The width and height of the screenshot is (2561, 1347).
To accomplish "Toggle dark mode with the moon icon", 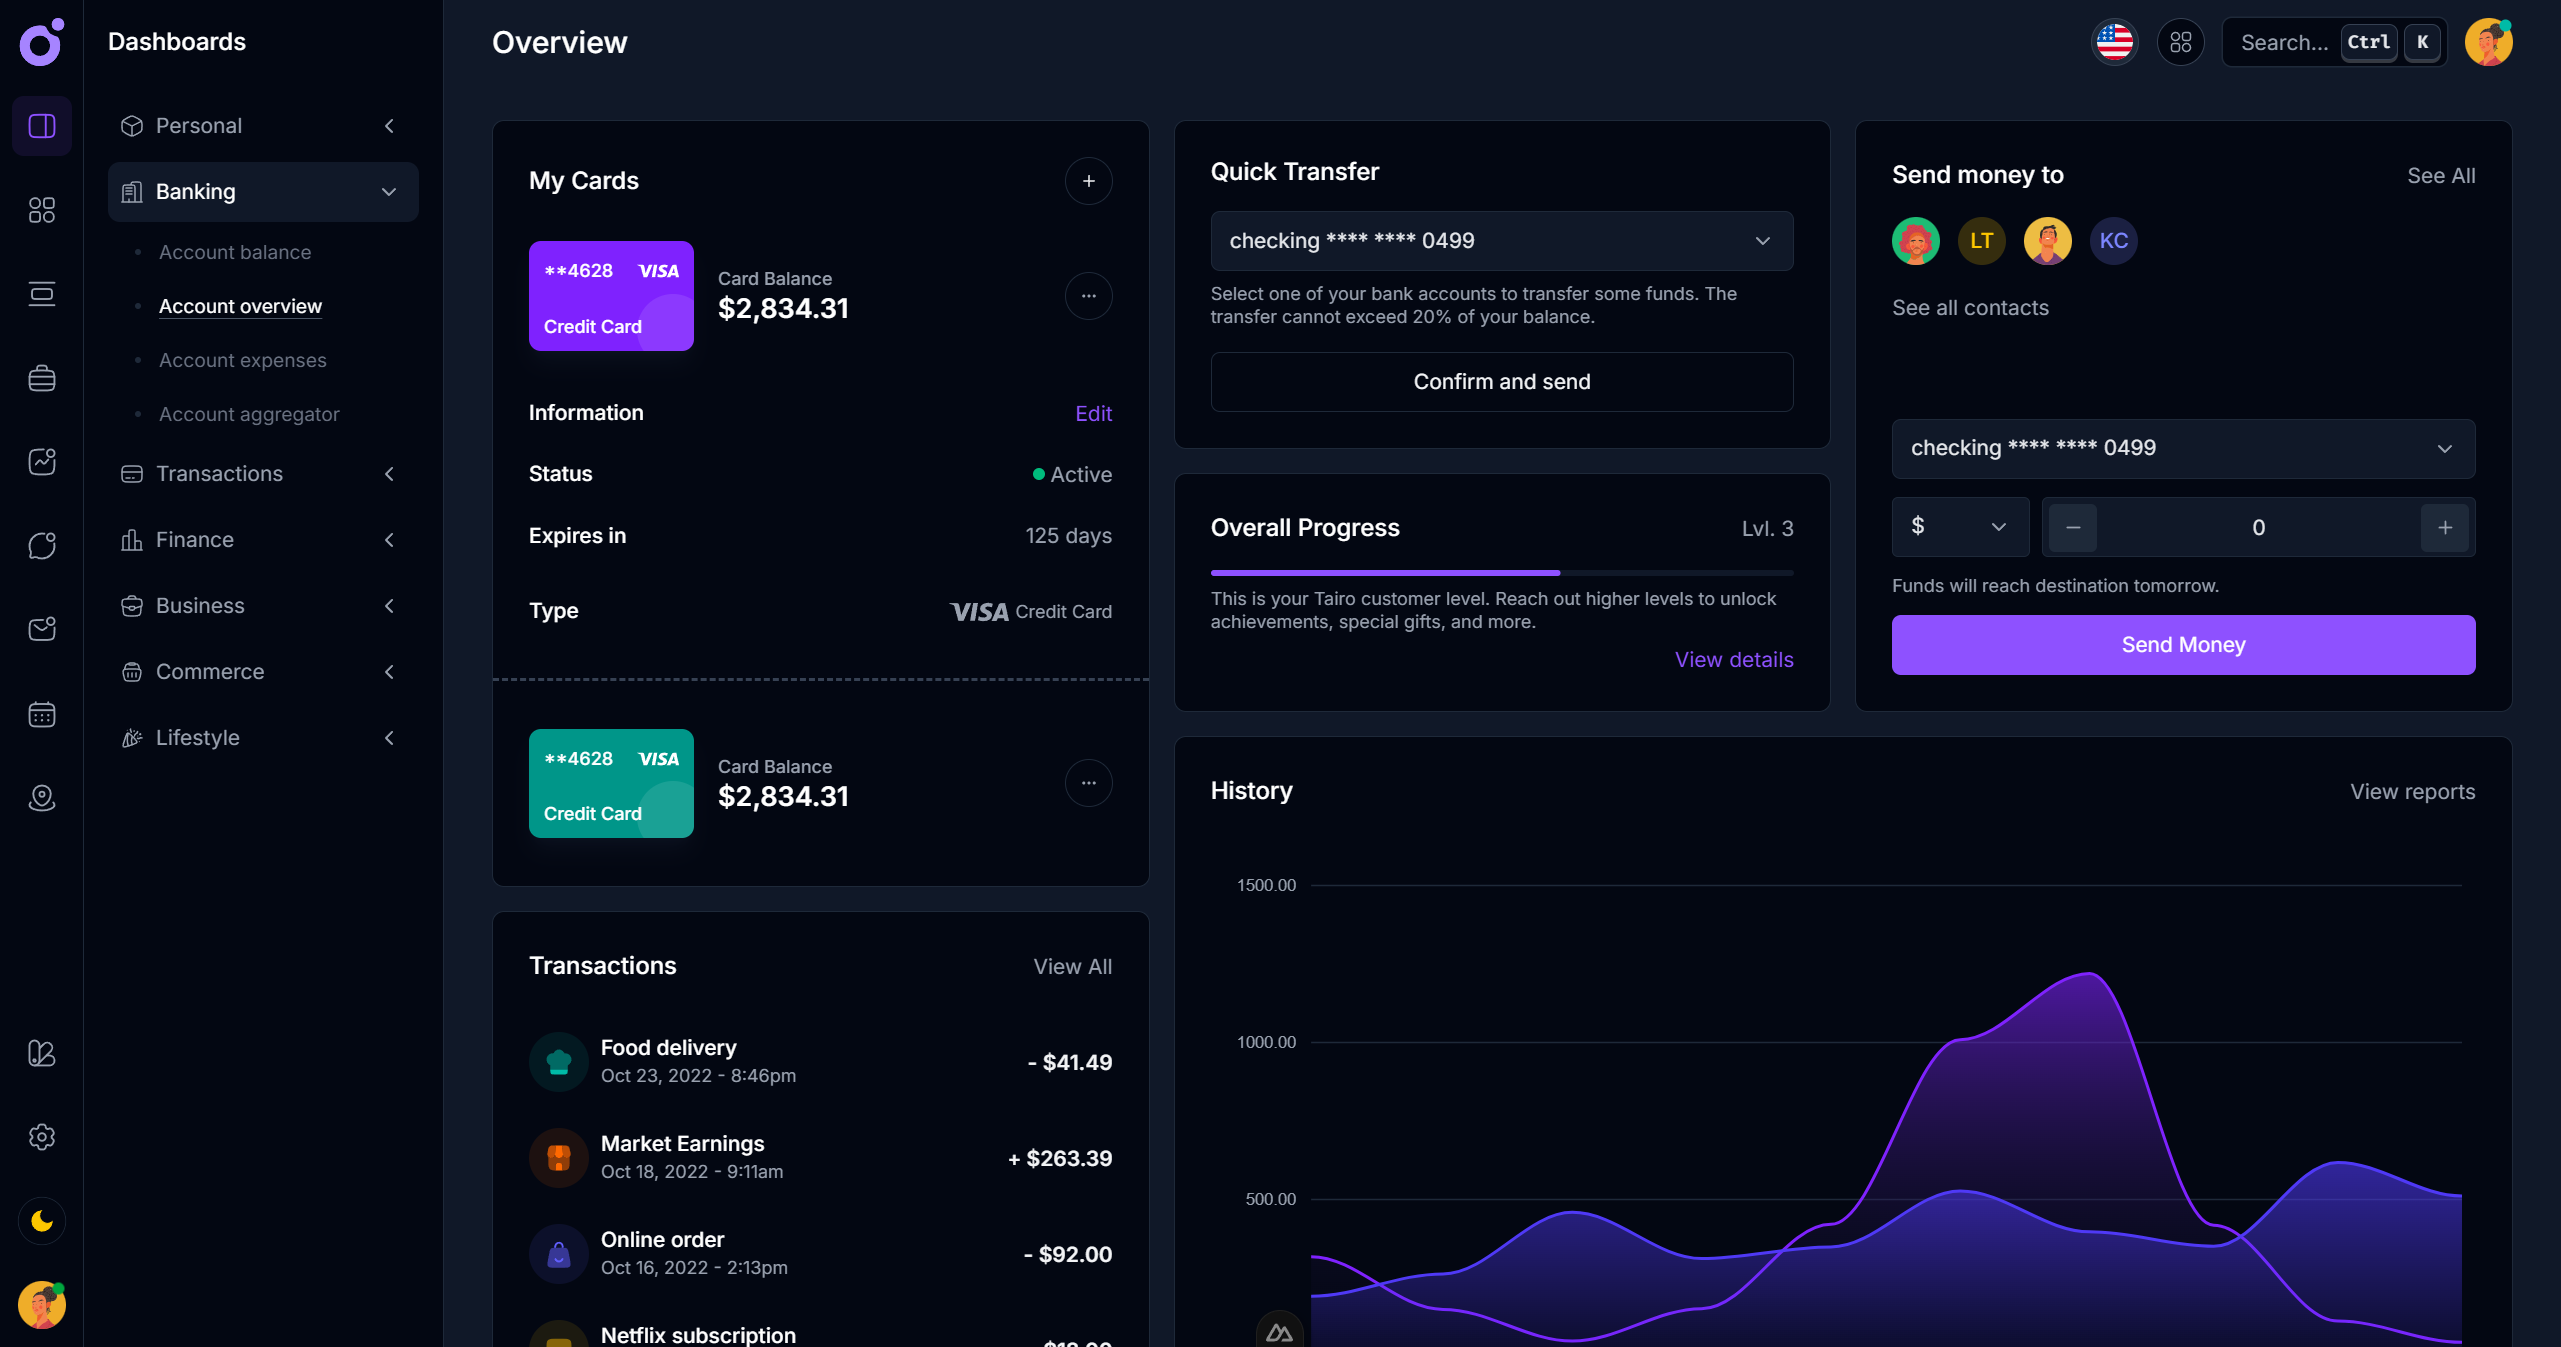I will (x=41, y=1220).
